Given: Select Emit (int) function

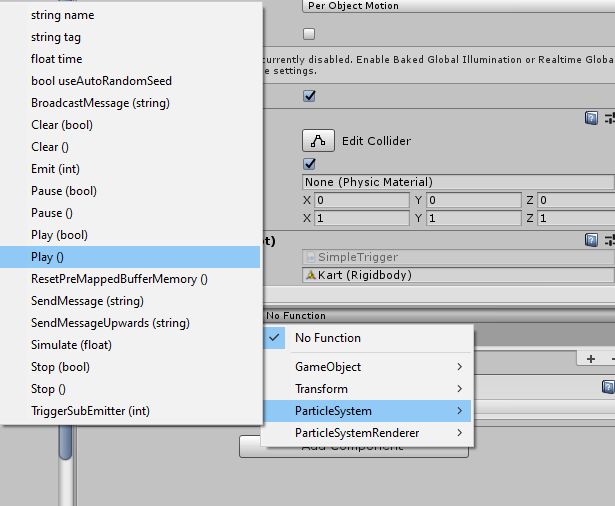Looking at the screenshot, I should 130,169.
